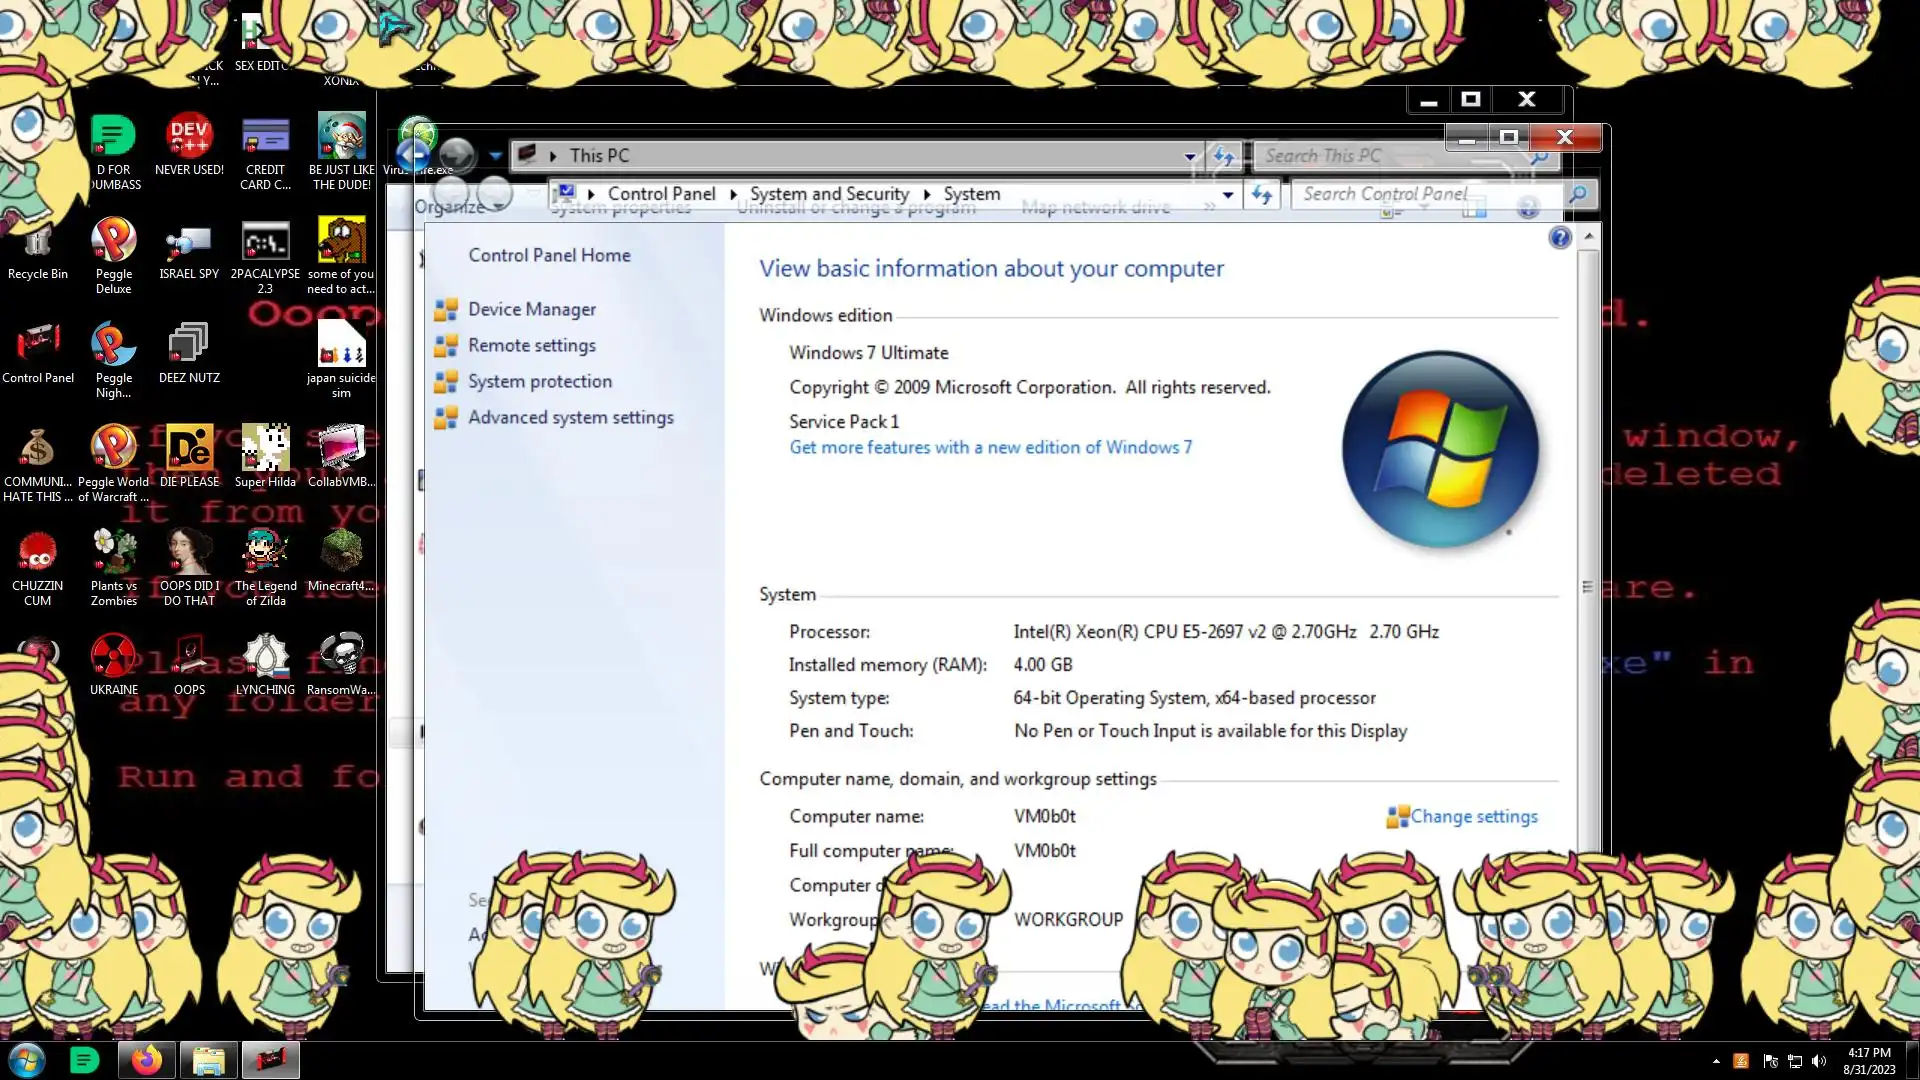
Task: Go to Control Panel Home
Action: [x=549, y=256]
